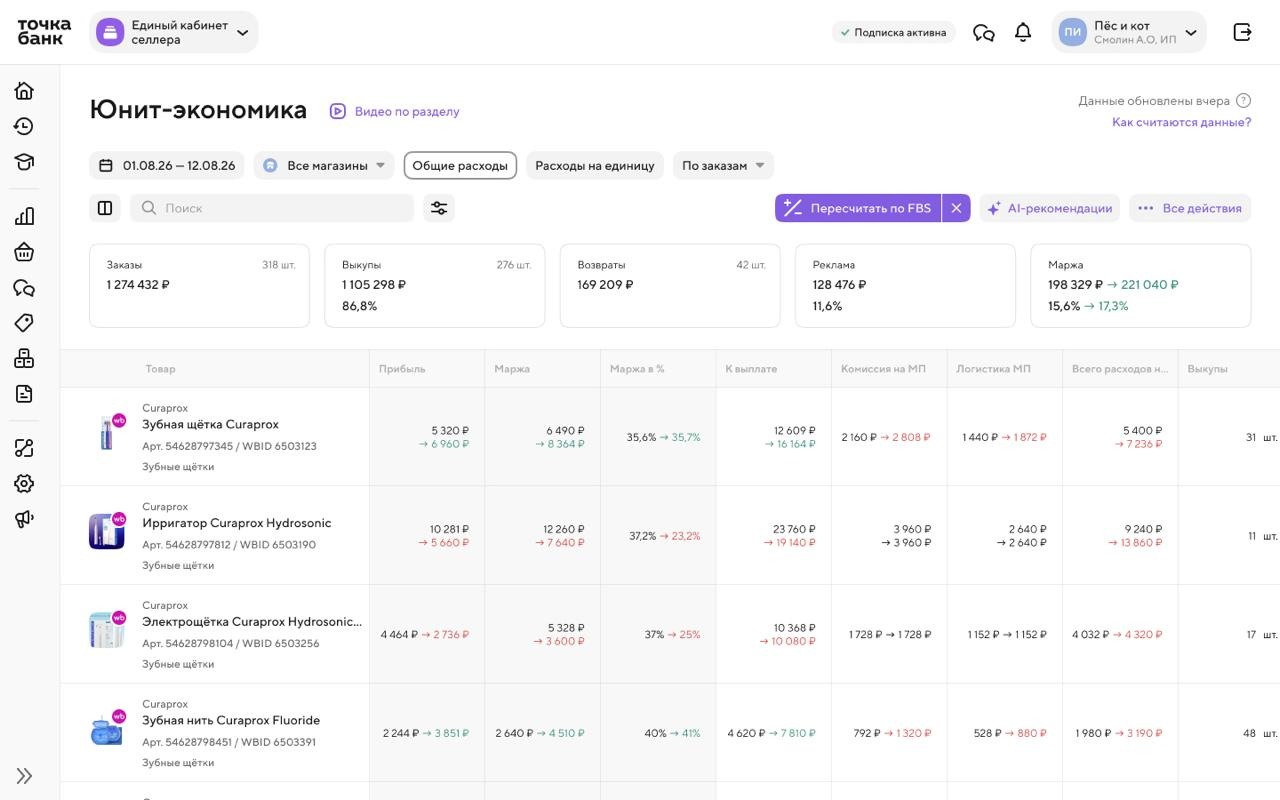
Task: Click the Точка банк logo
Action: (44, 32)
